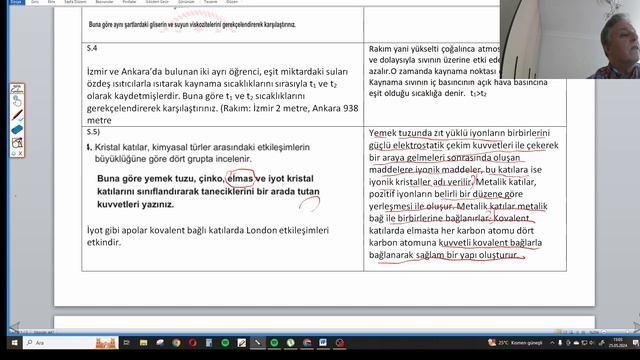Image resolution: width=640 pixels, height=360 pixels.
Task: Show hidden system tray icons
Action: pos(552,343)
